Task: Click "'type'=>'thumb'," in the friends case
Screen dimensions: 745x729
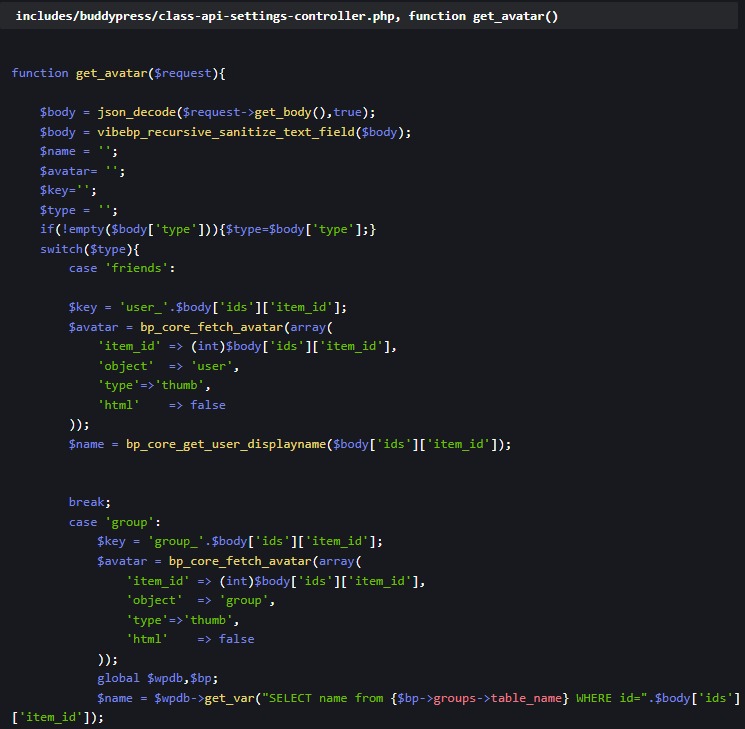Action: (x=154, y=385)
